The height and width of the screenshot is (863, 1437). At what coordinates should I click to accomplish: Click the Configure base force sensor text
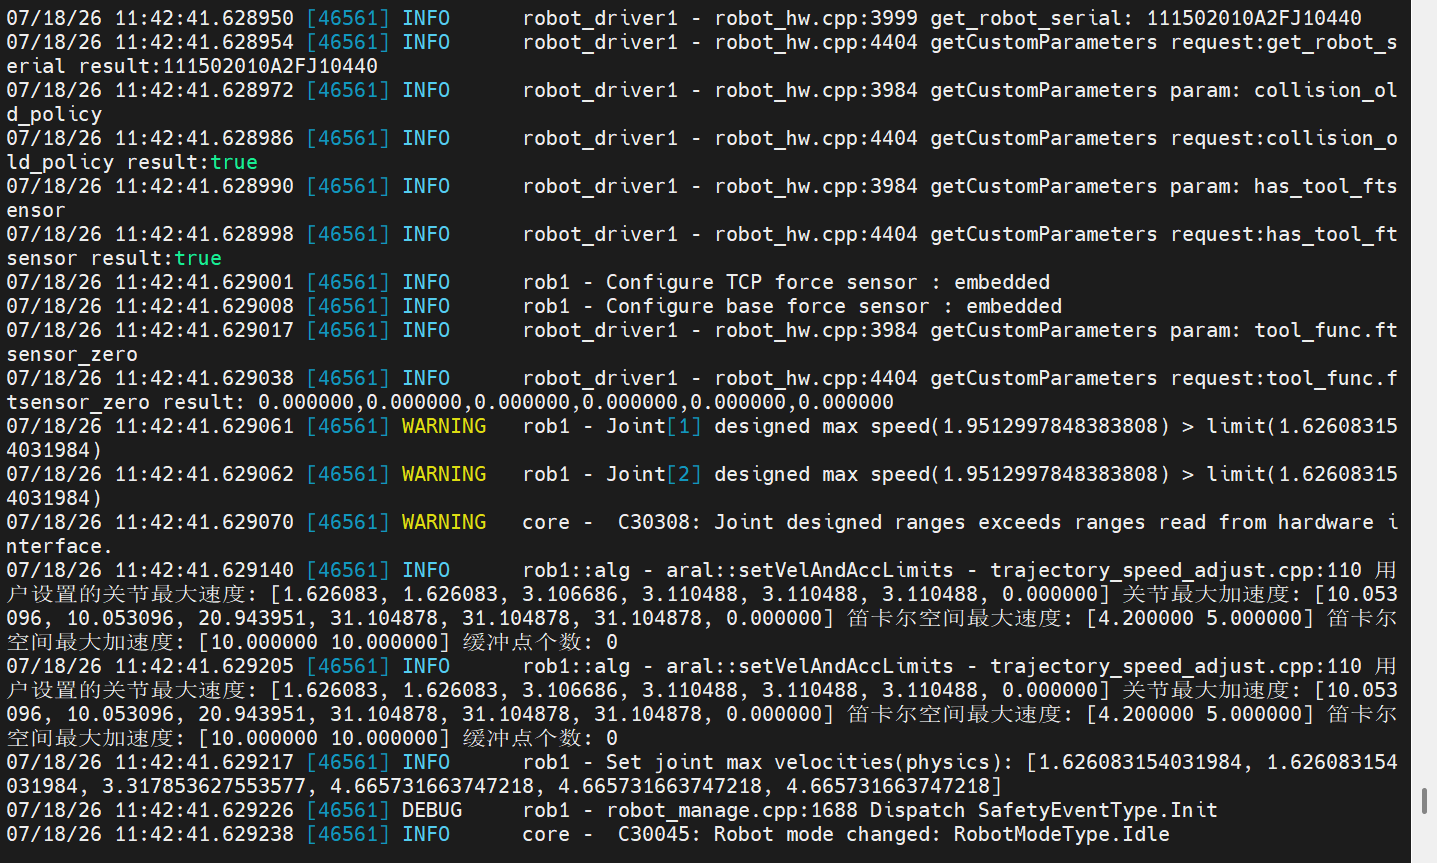767,306
